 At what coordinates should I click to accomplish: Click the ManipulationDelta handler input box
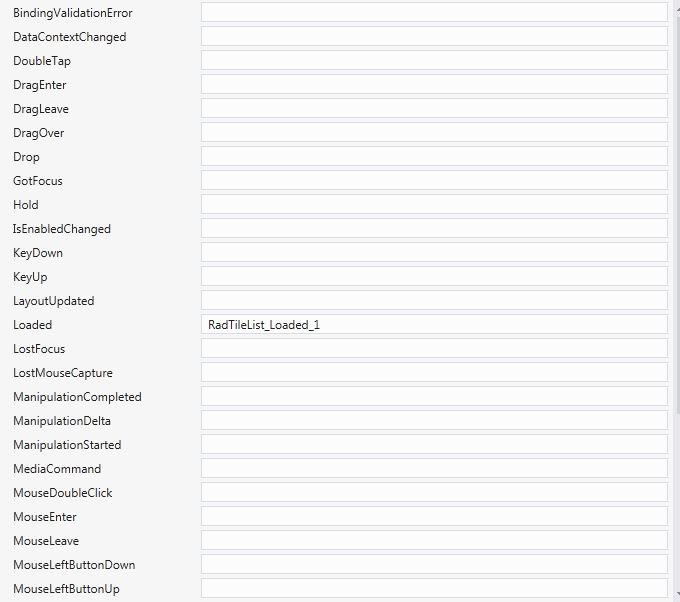pyautogui.click(x=434, y=420)
